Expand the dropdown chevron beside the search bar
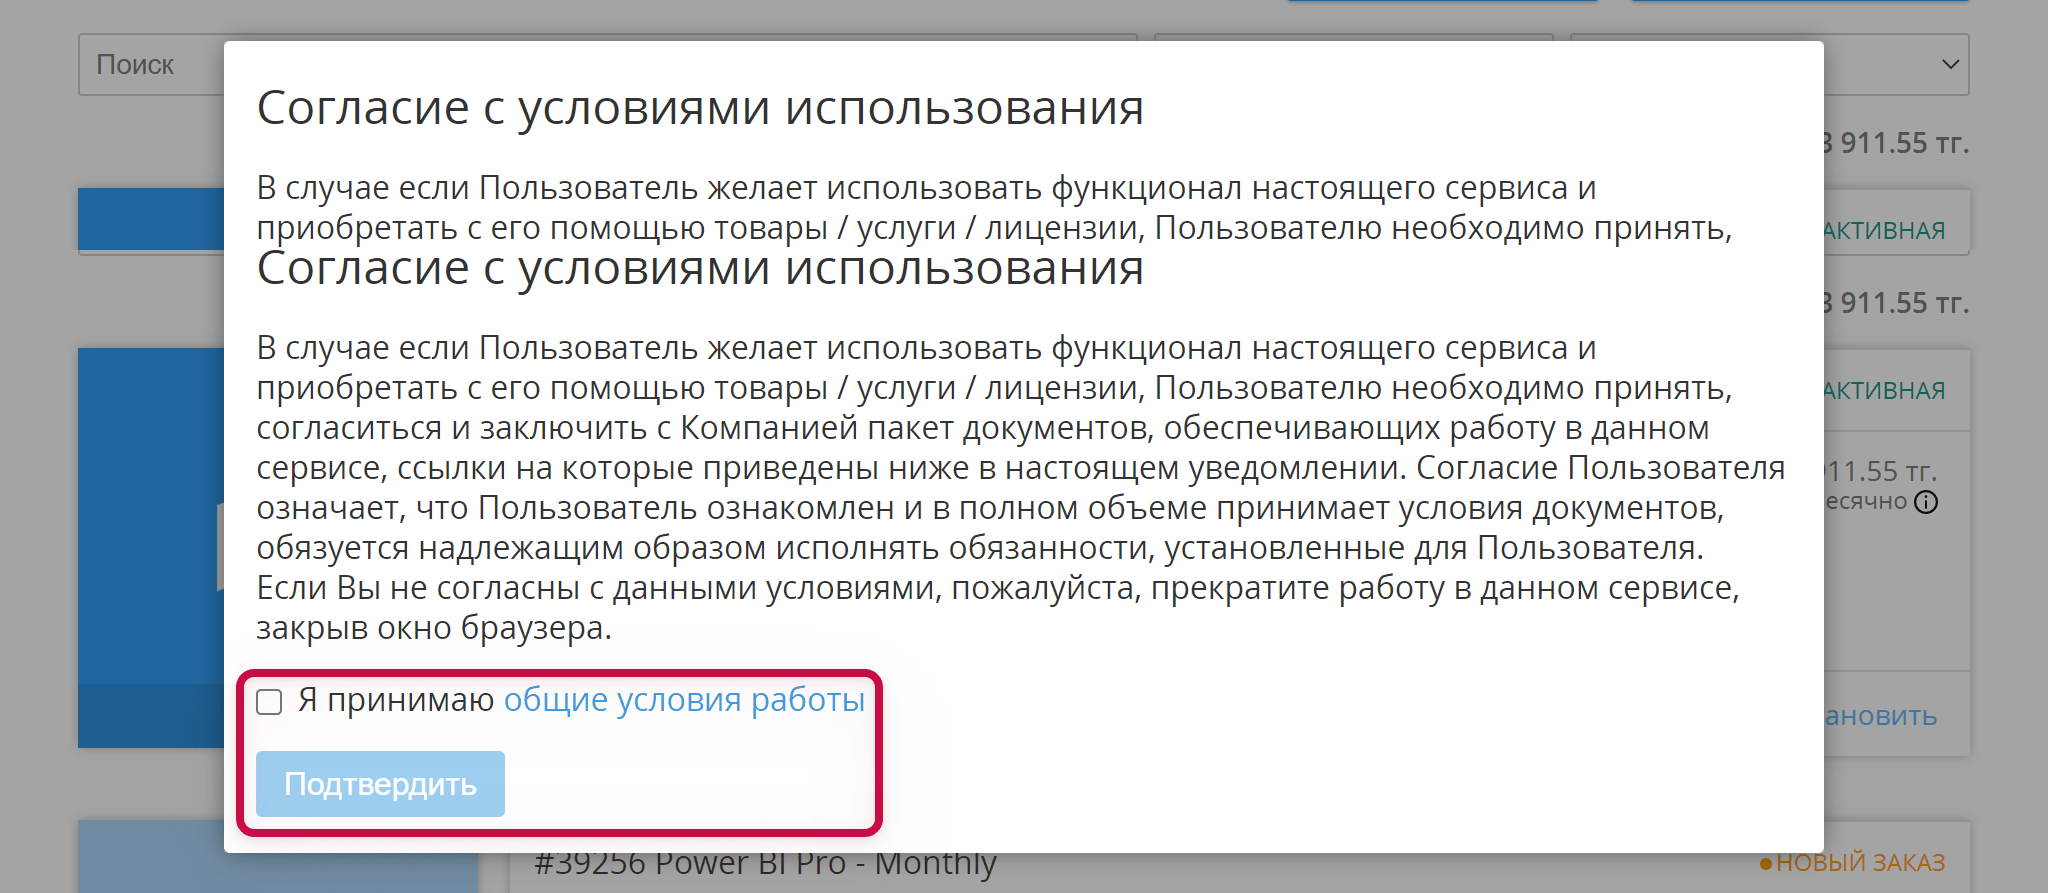This screenshot has width=2048, height=893. (x=1949, y=65)
